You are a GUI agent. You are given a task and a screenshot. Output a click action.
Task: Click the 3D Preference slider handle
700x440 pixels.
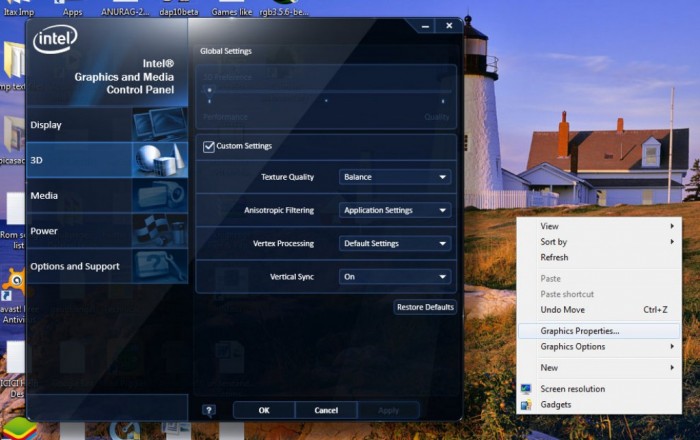click(x=209, y=91)
